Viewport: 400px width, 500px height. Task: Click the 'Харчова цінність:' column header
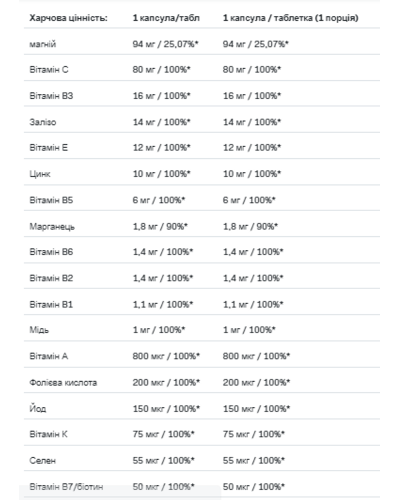68,18
